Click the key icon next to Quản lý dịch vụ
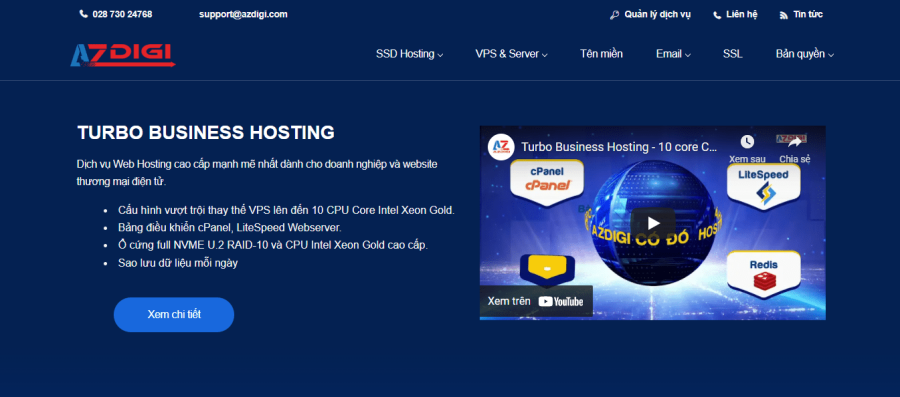This screenshot has width=900, height=397. point(614,15)
